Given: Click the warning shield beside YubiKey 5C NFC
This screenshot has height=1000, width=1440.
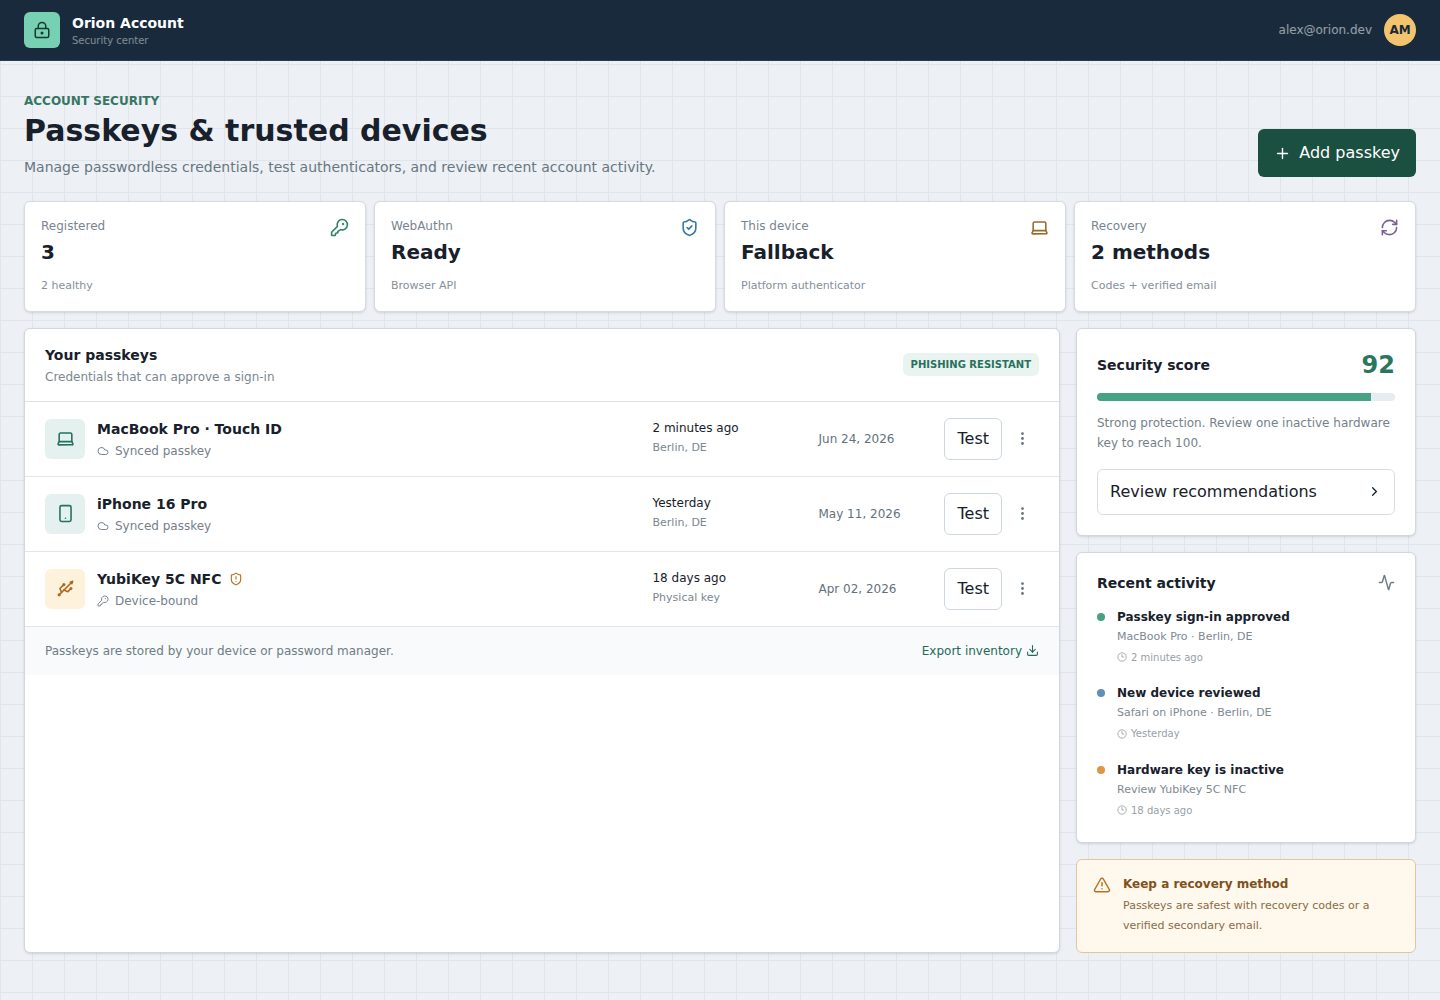Looking at the screenshot, I should point(236,579).
